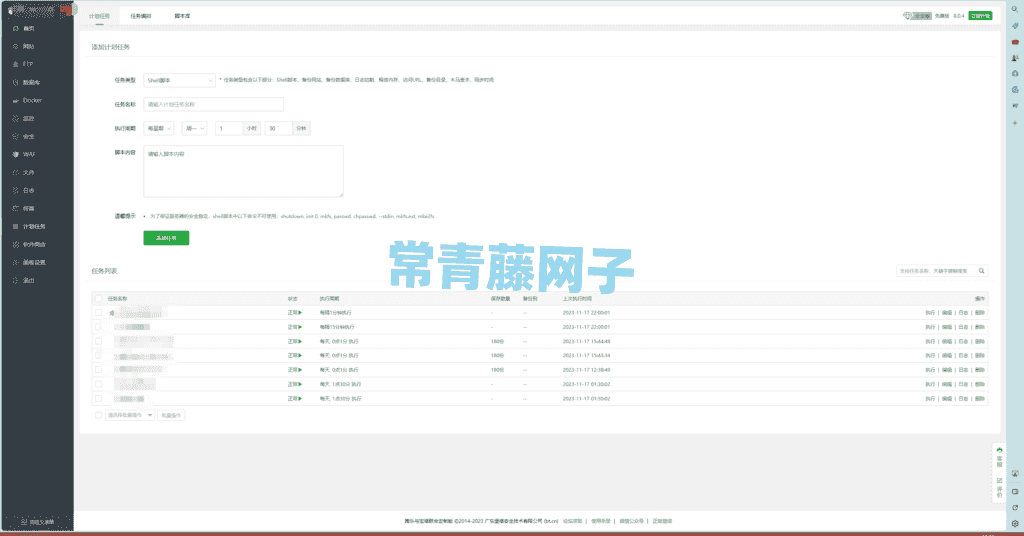
Task: Open 网站 in the sidebar
Action: click(28, 46)
